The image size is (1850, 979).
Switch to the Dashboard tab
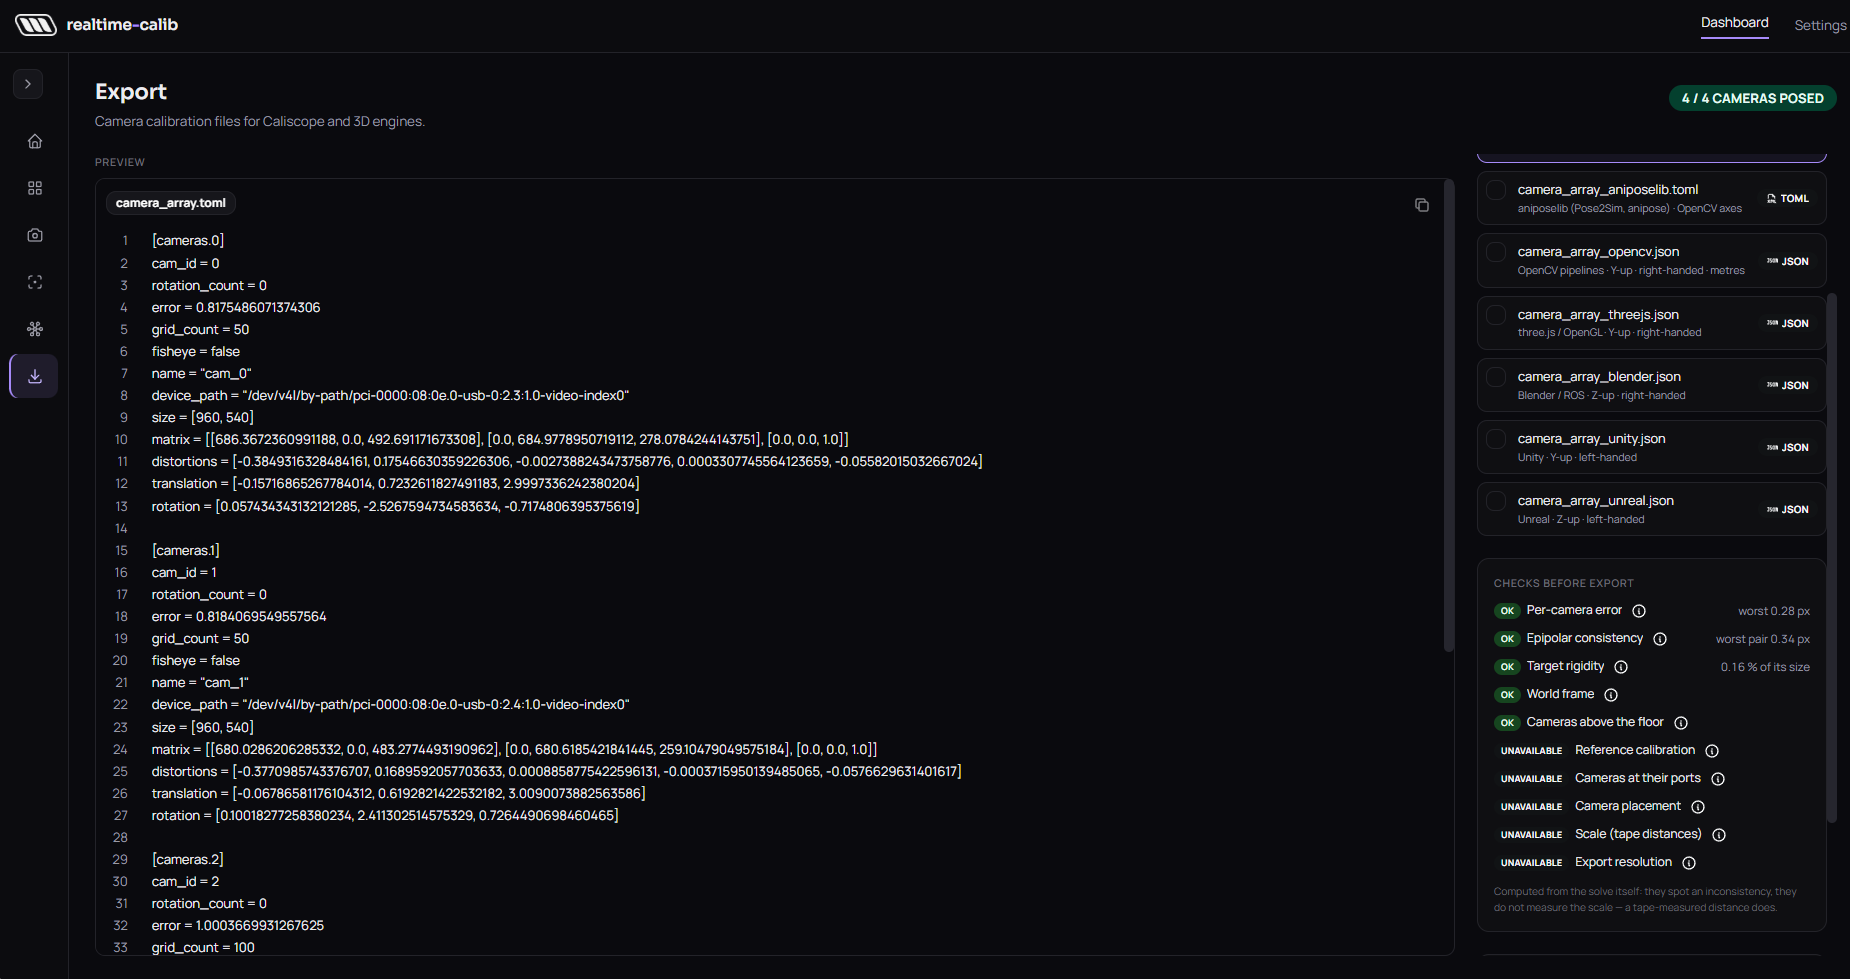pos(1735,23)
